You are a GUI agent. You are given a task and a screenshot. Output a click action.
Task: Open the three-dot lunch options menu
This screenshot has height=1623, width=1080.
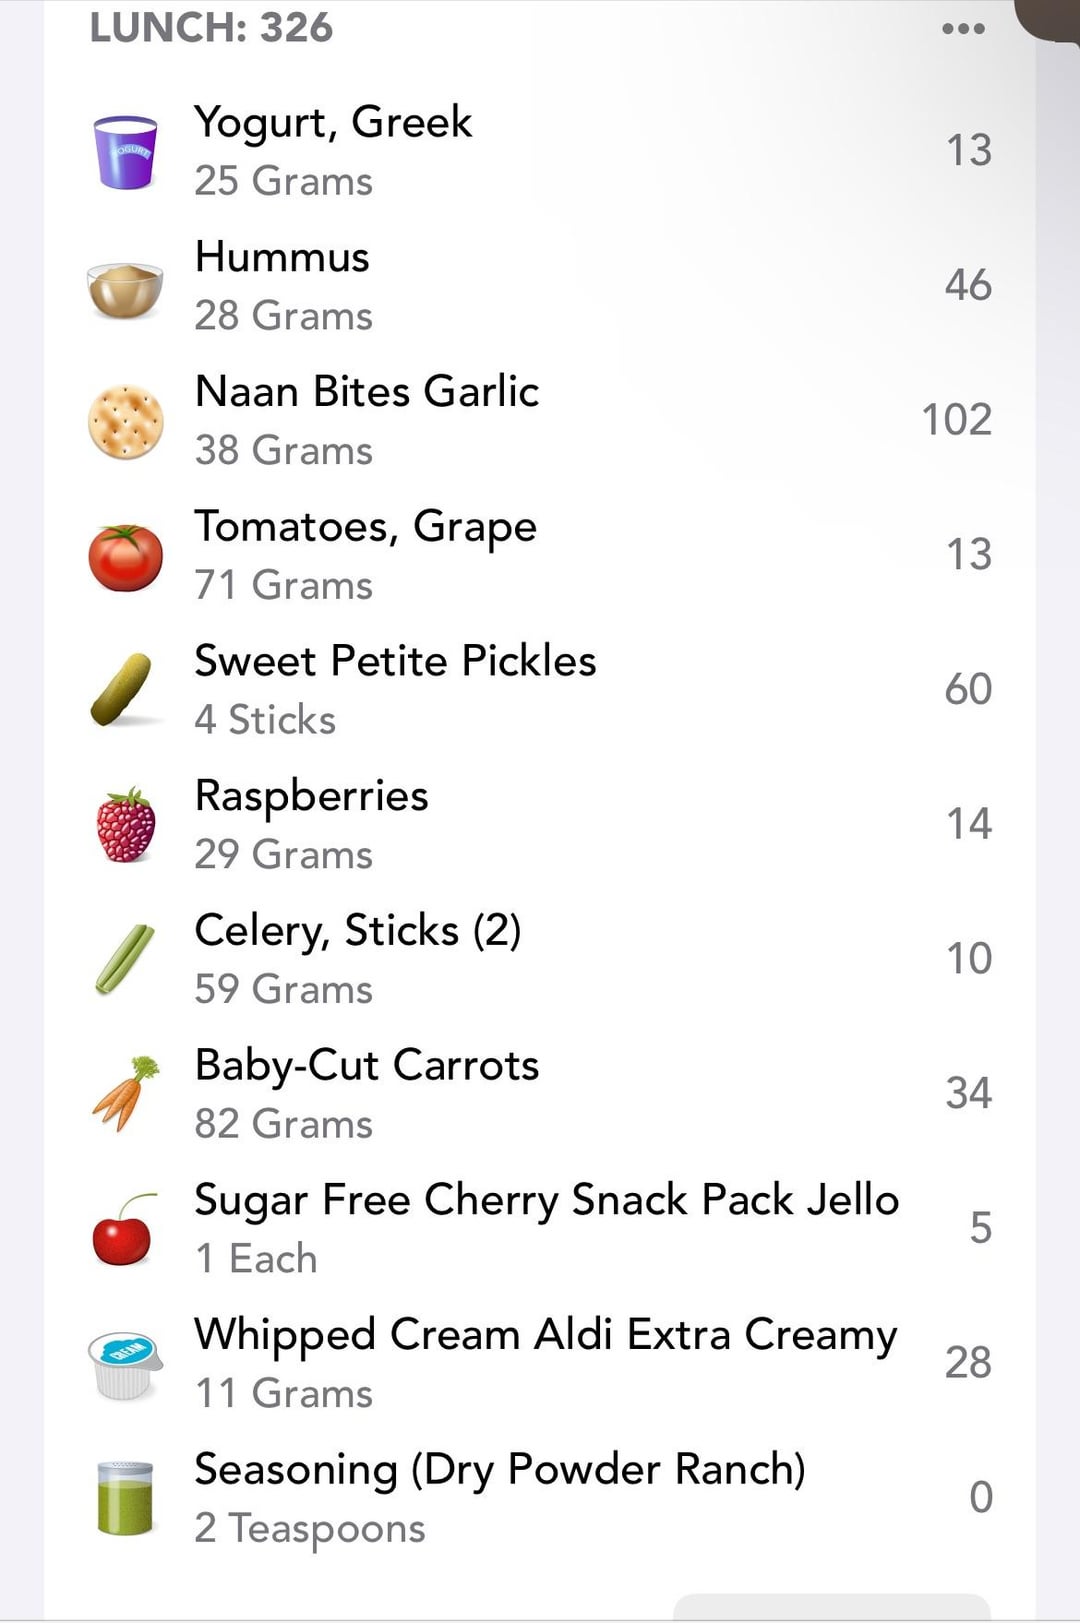[963, 29]
